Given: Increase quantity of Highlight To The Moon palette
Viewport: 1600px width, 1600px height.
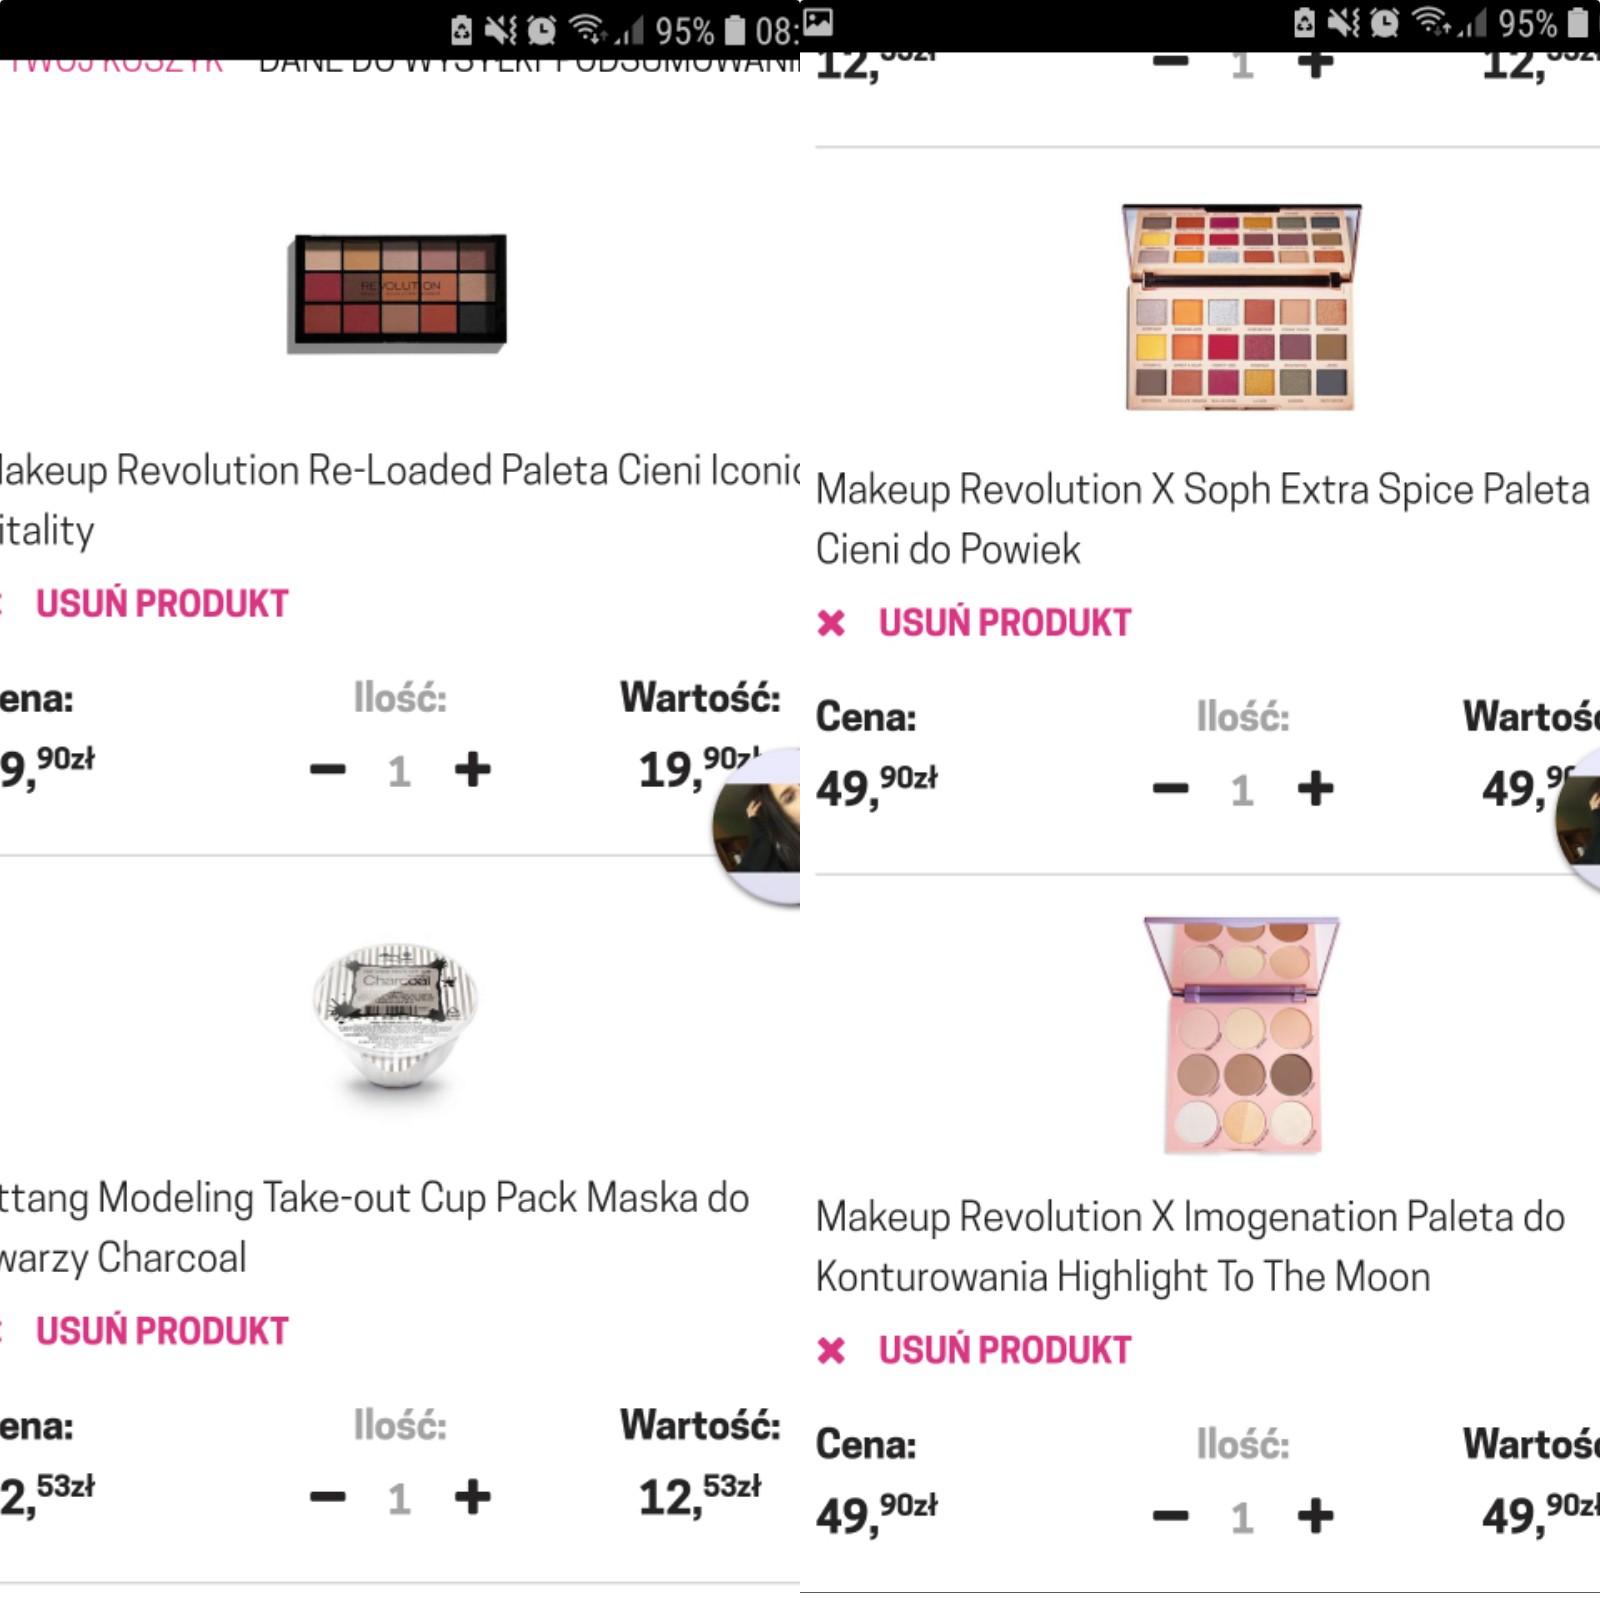Looking at the screenshot, I should pyautogui.click(x=1315, y=1517).
